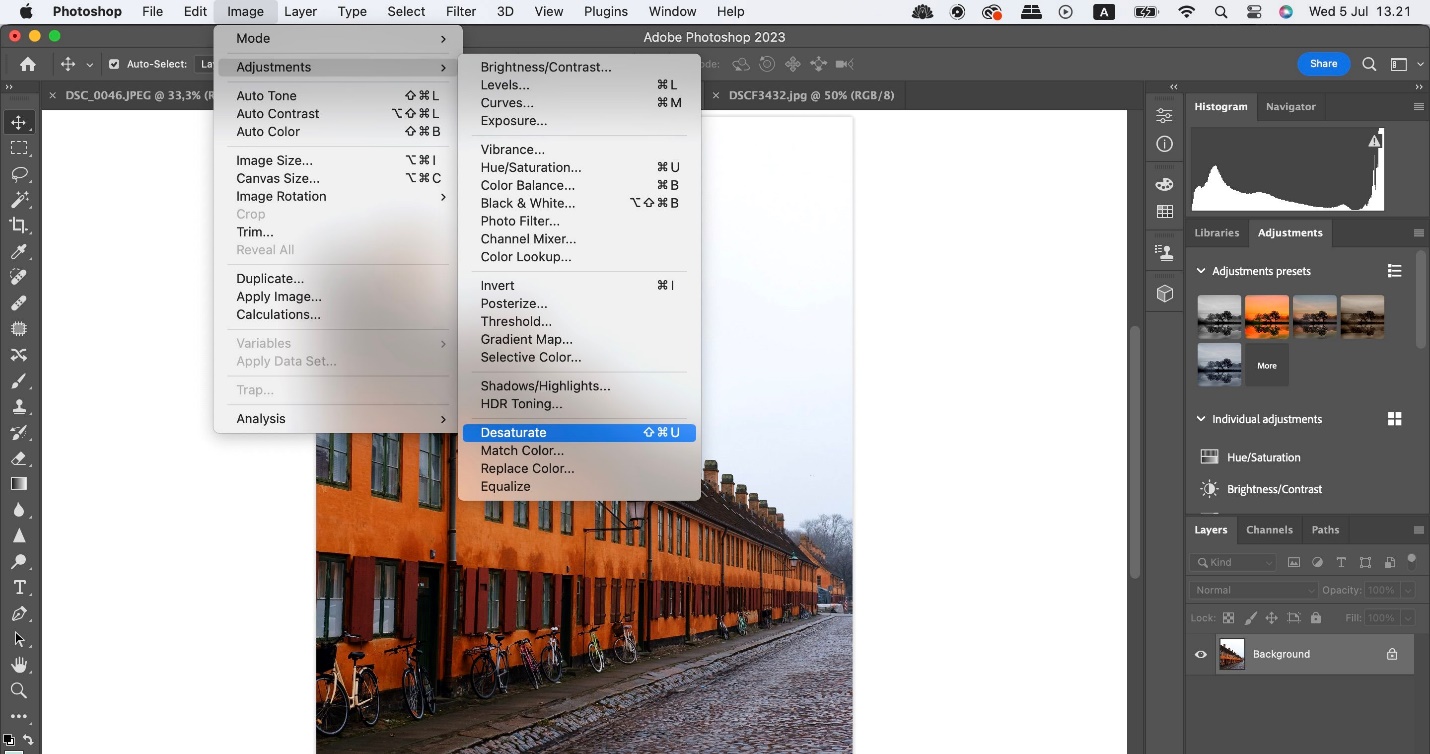This screenshot has width=1430, height=754.
Task: Activate the Horizontal Type tool
Action: [19, 587]
